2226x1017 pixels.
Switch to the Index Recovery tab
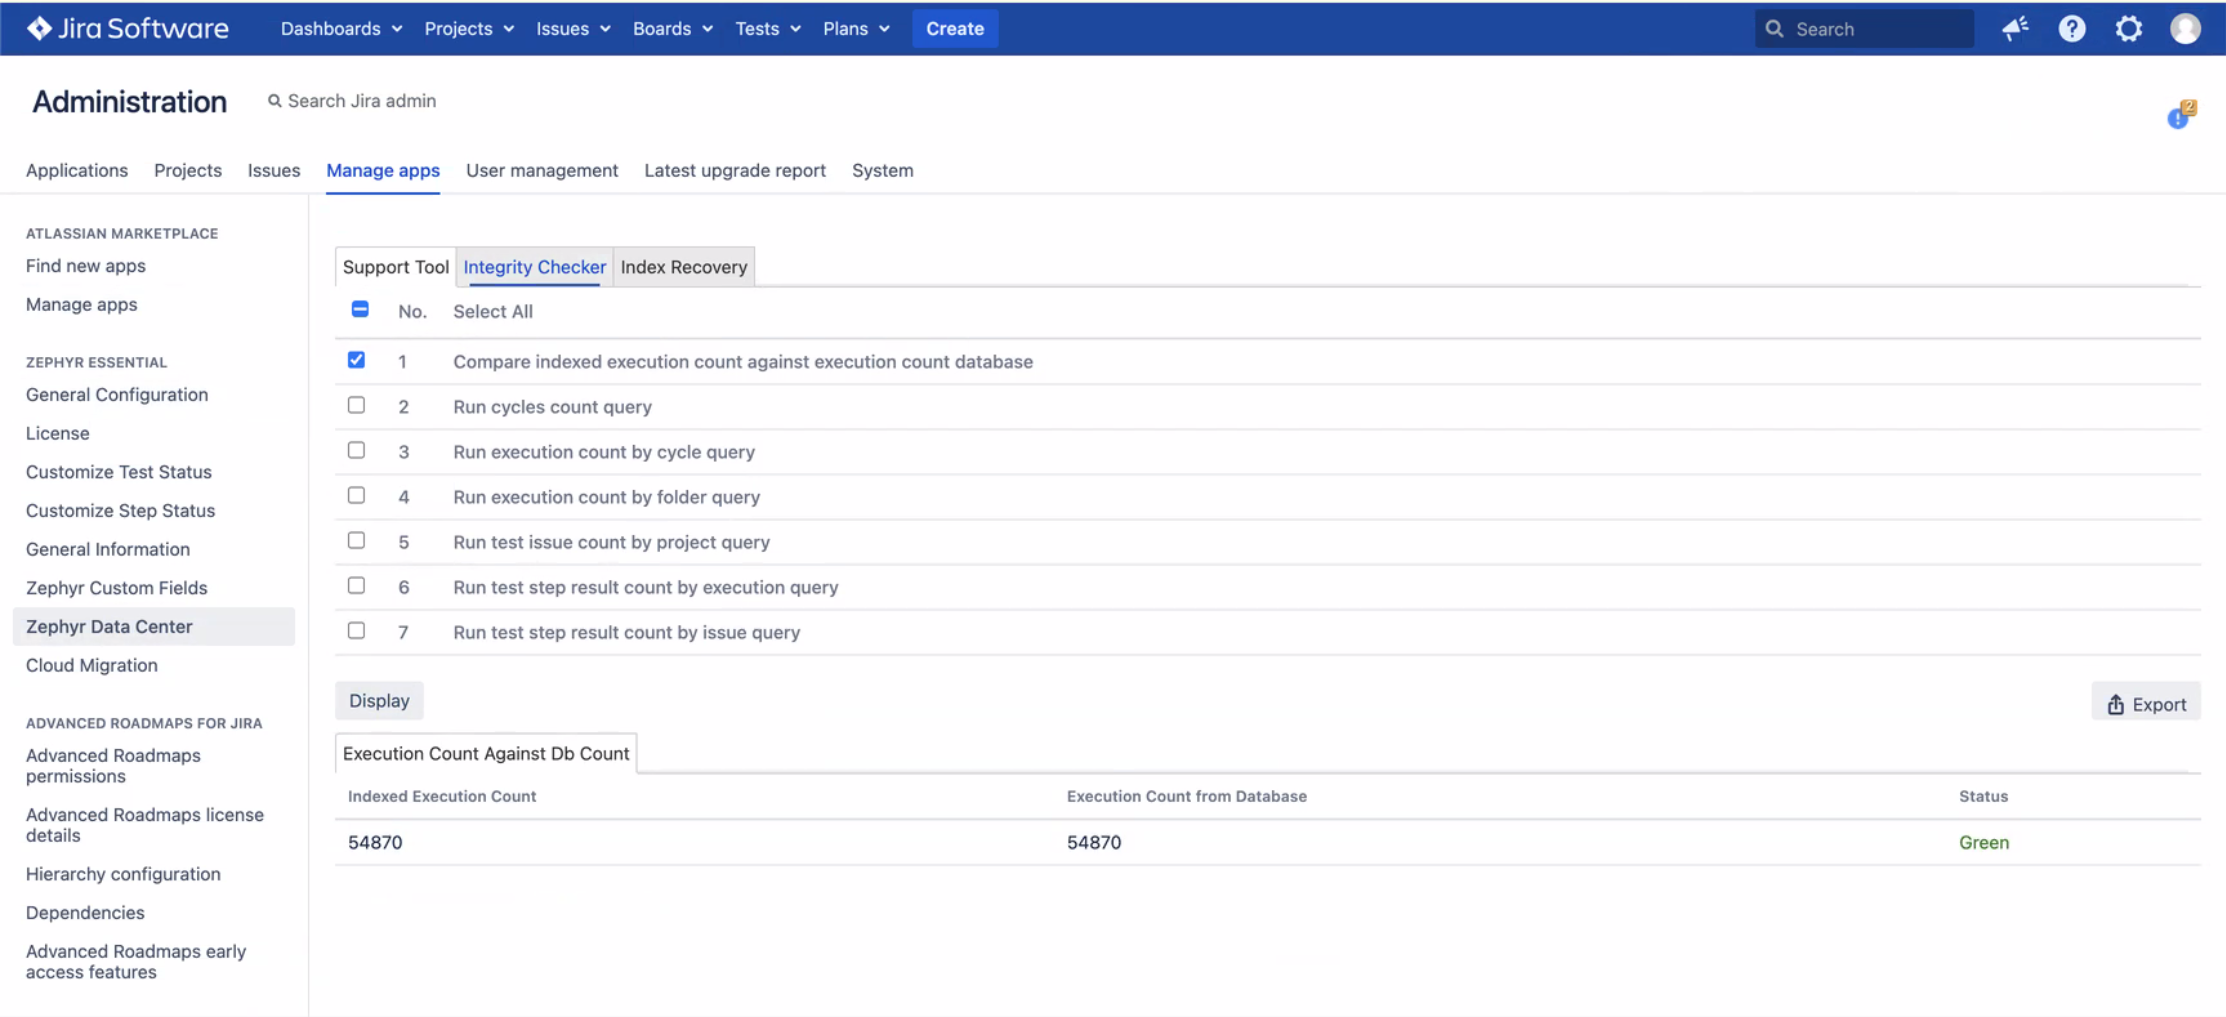pyautogui.click(x=683, y=267)
